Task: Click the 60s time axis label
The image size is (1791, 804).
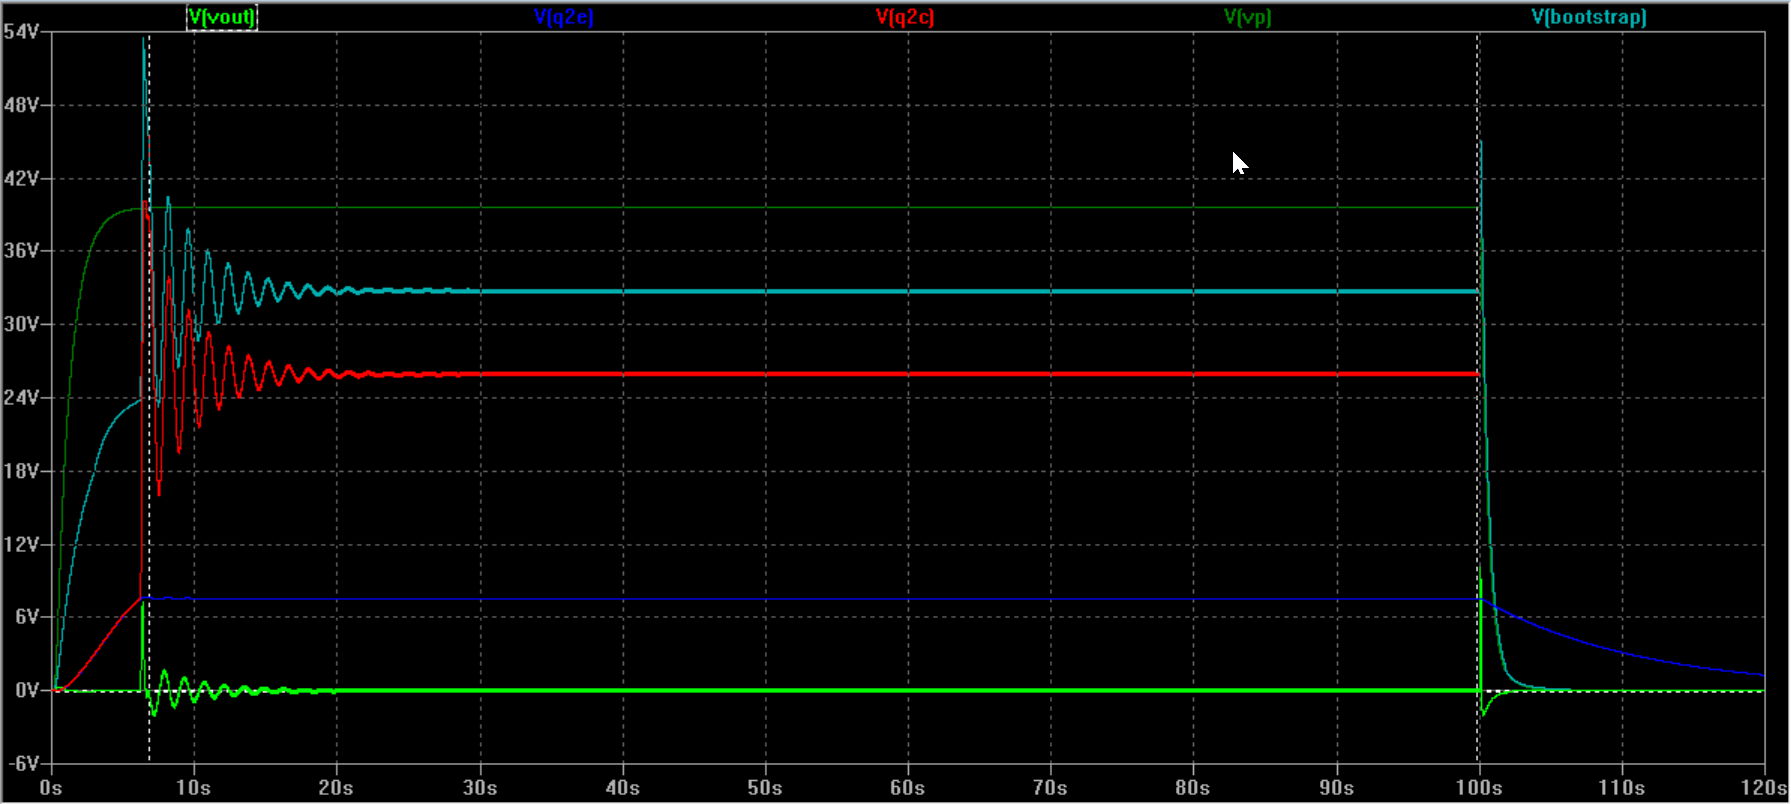Action: [907, 788]
